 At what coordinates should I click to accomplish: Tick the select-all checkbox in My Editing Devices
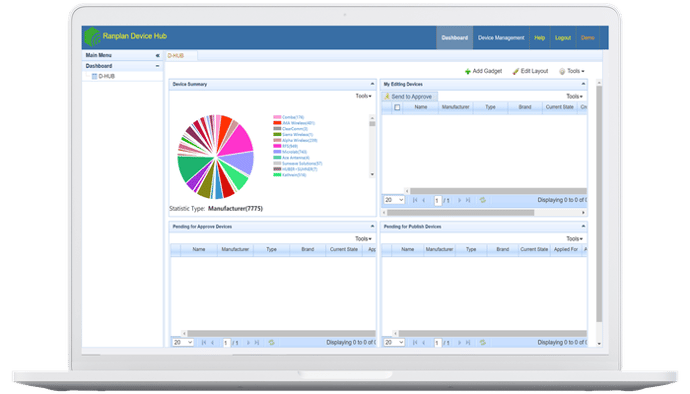[x=397, y=107]
